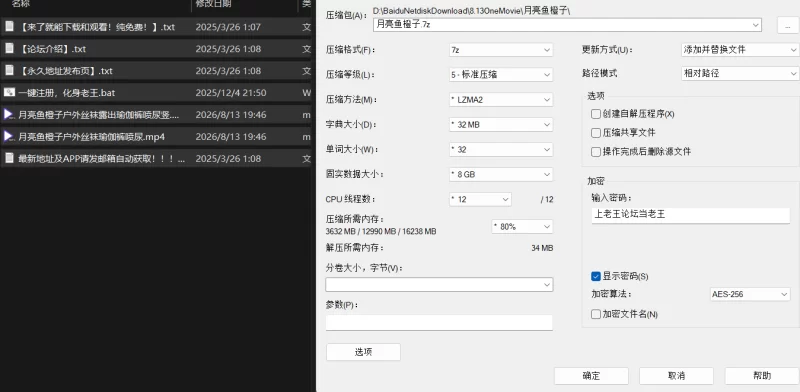Open memory usage dropdown showing 80%
800x392 pixels.
[522, 227]
